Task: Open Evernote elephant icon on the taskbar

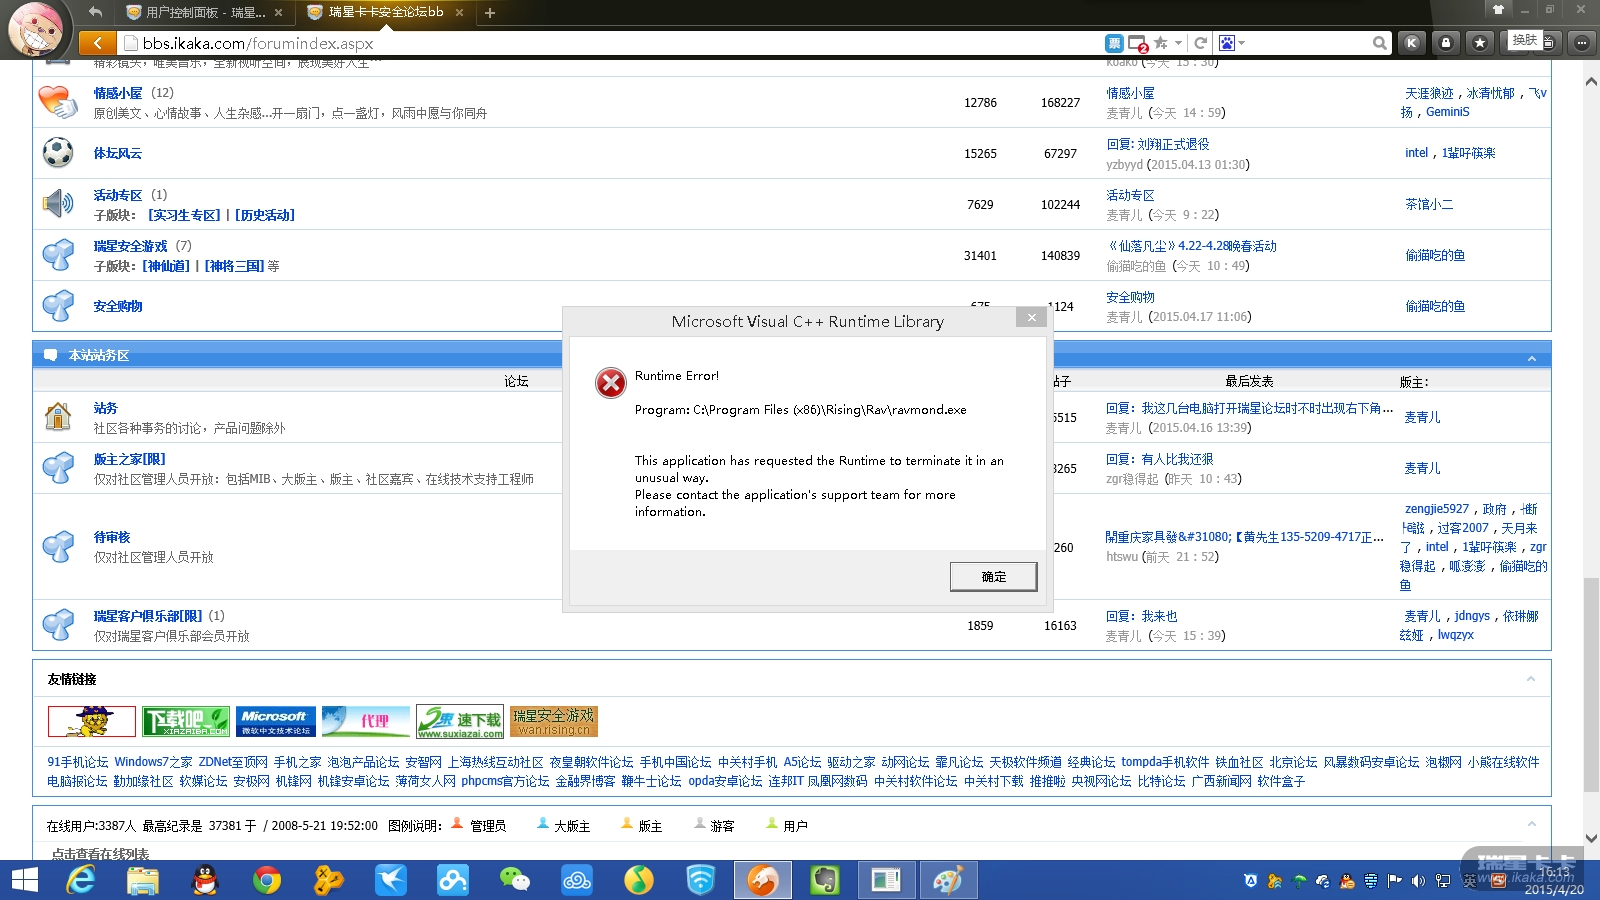Action: point(824,880)
